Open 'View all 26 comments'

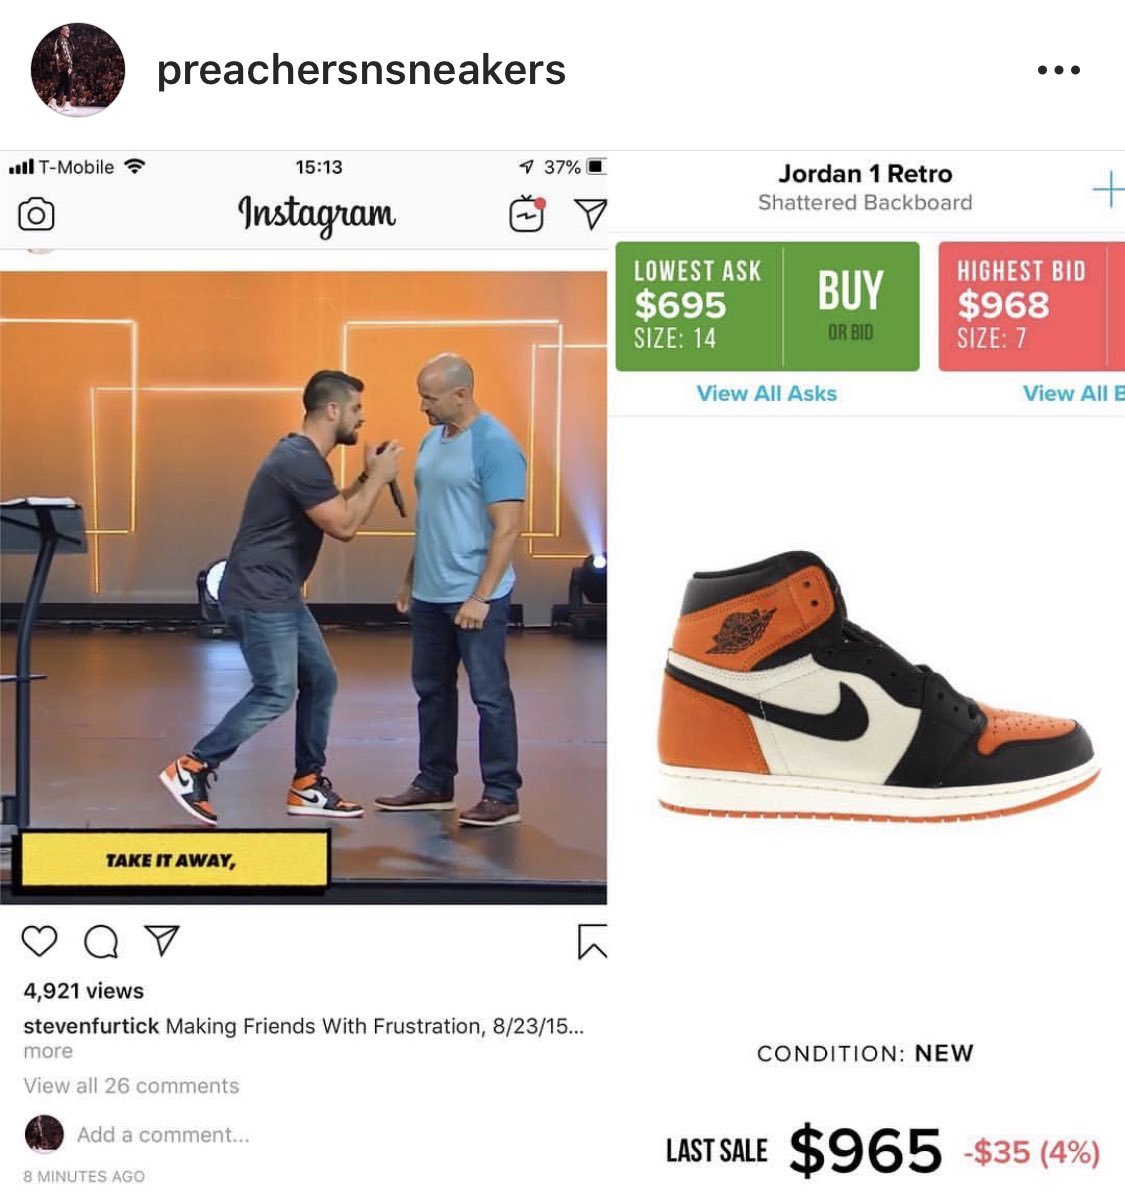pos(131,1086)
